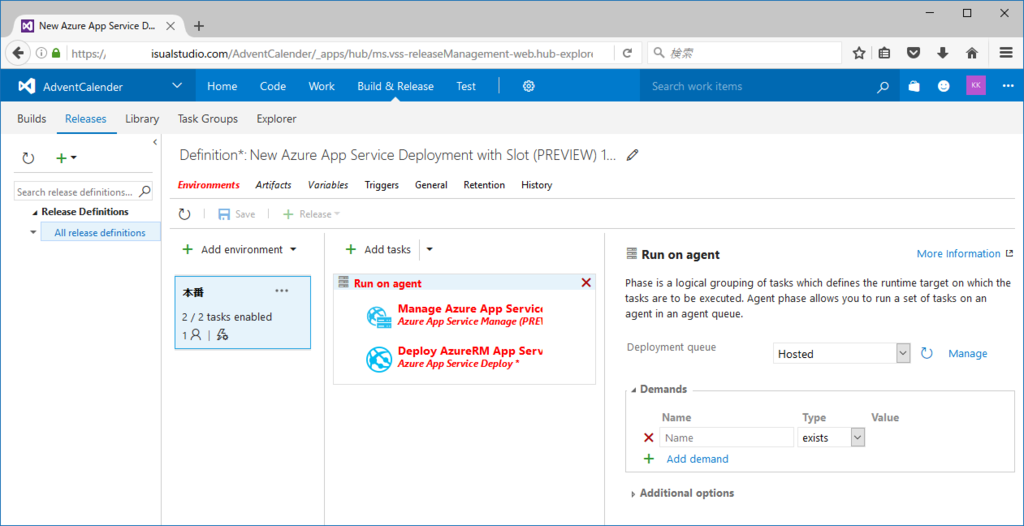1024x526 pixels.
Task: Open the Variables tab
Action: click(x=328, y=185)
